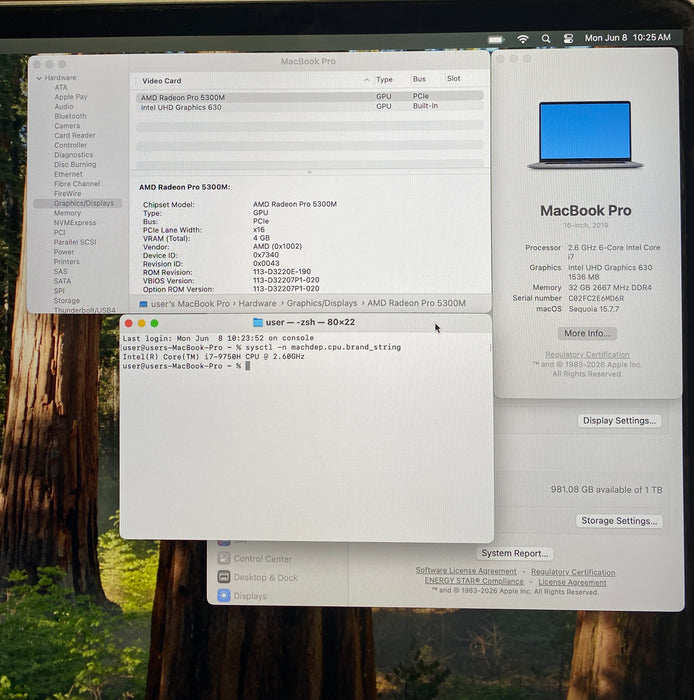Click the System Report... button

click(515, 554)
